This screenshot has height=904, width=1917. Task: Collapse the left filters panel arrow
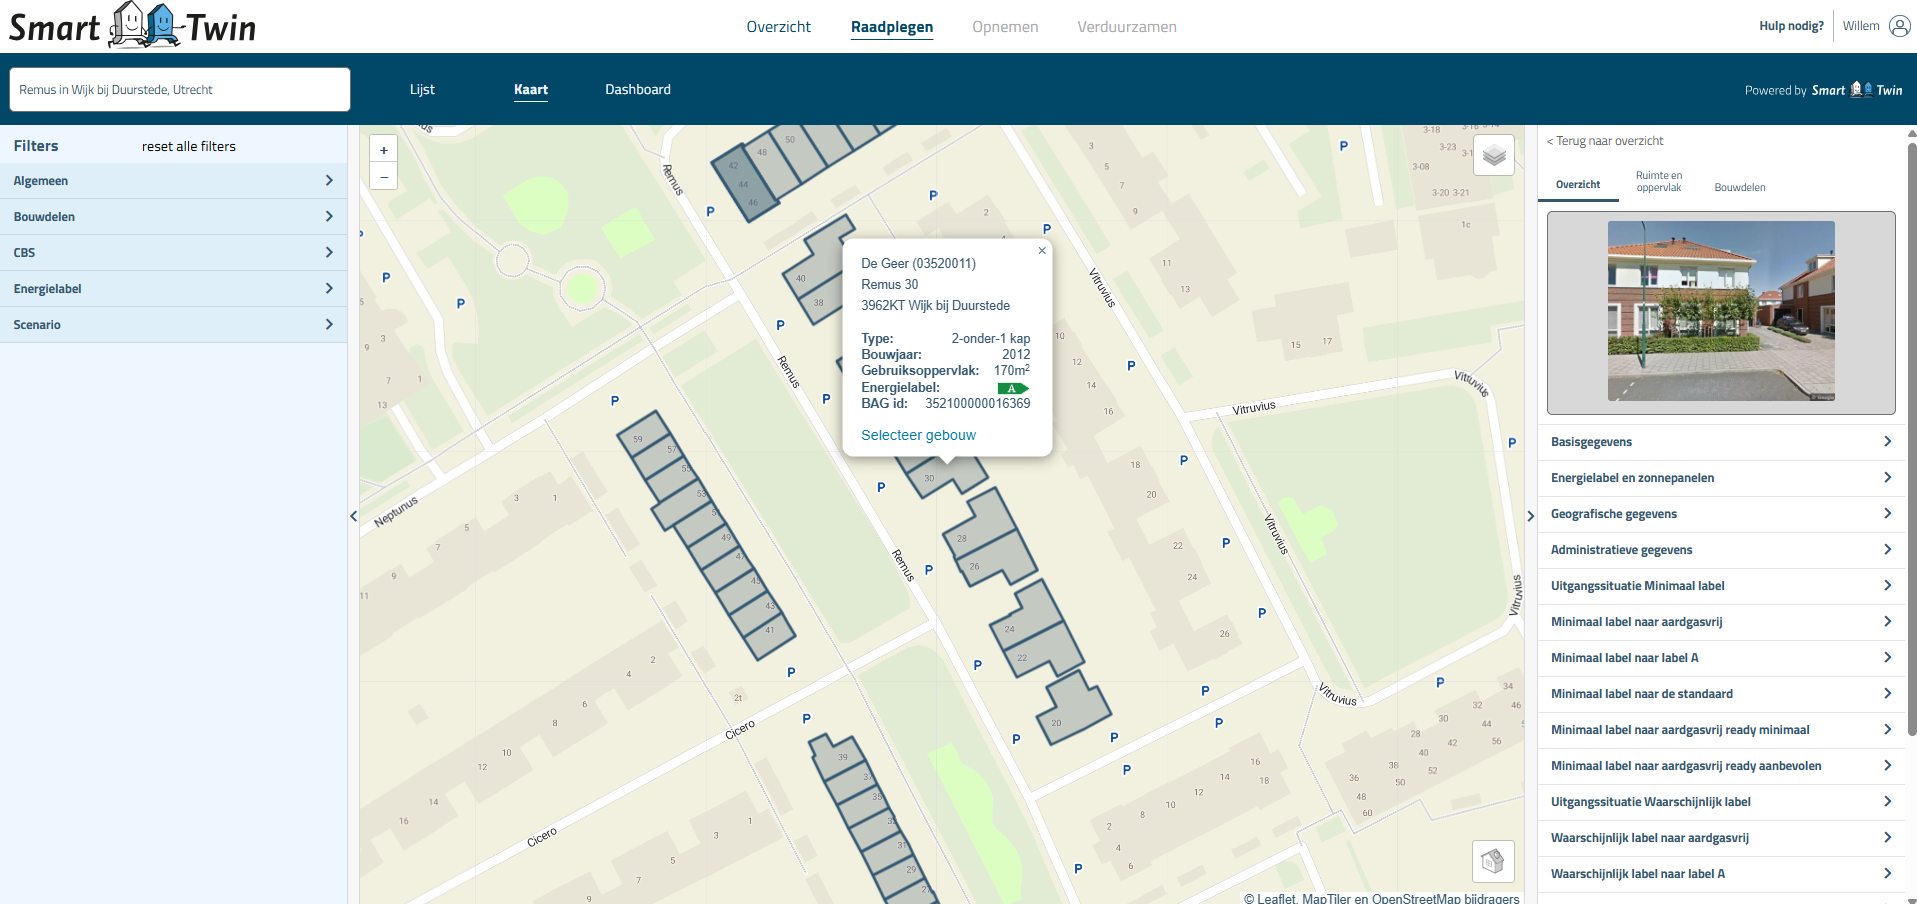tap(353, 516)
